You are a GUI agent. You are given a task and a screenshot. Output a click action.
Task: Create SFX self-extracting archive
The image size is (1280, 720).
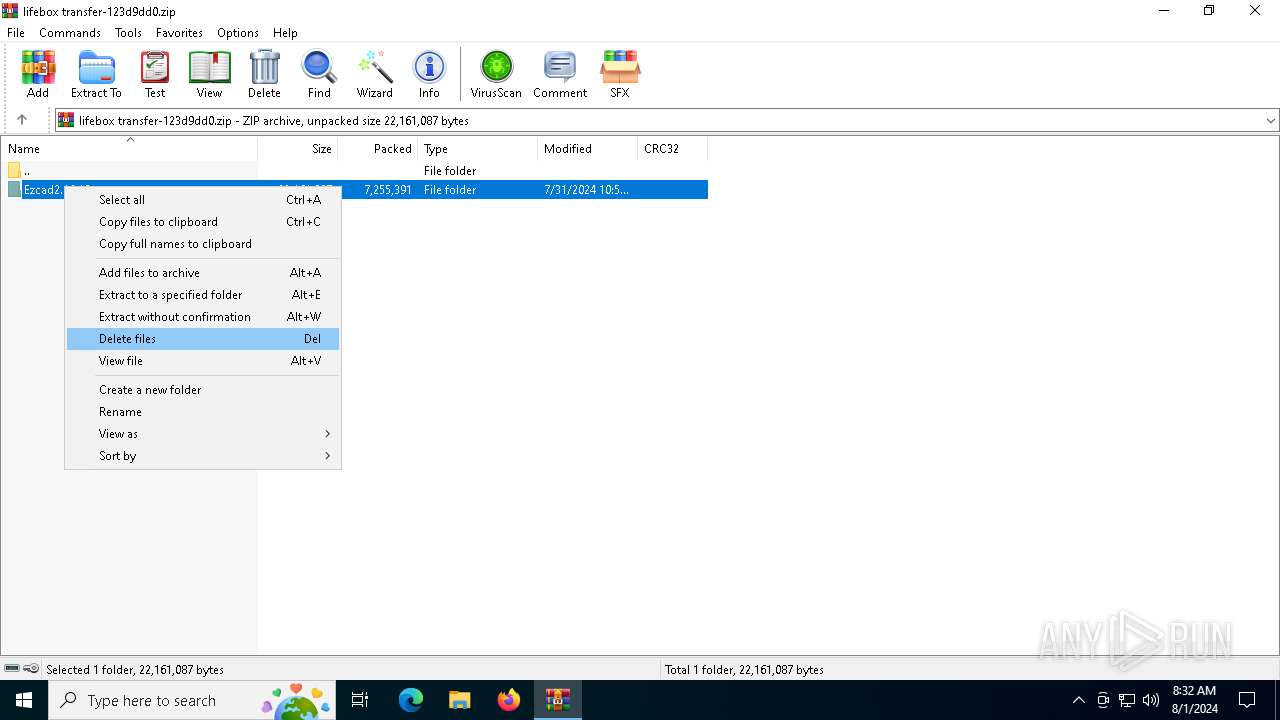(620, 74)
